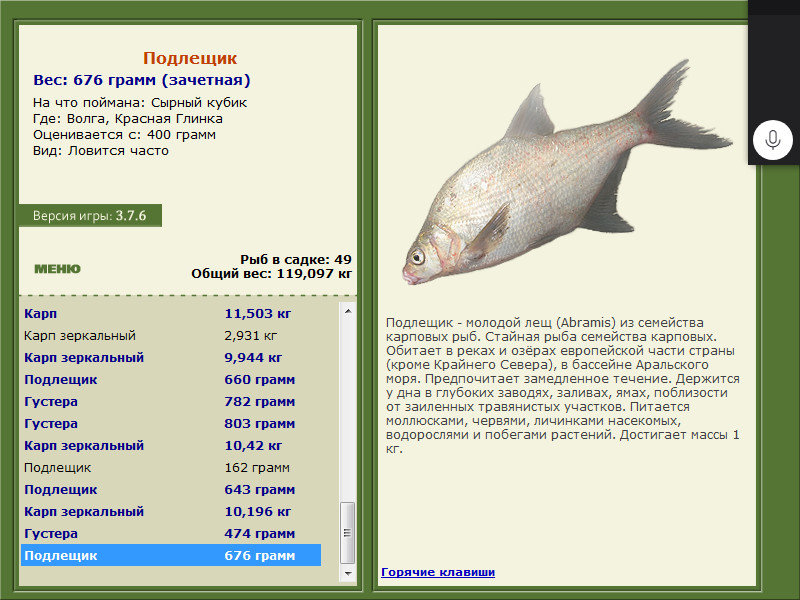Select Подлещик 660 грамм row
This screenshot has width=800, height=600.
coord(171,379)
